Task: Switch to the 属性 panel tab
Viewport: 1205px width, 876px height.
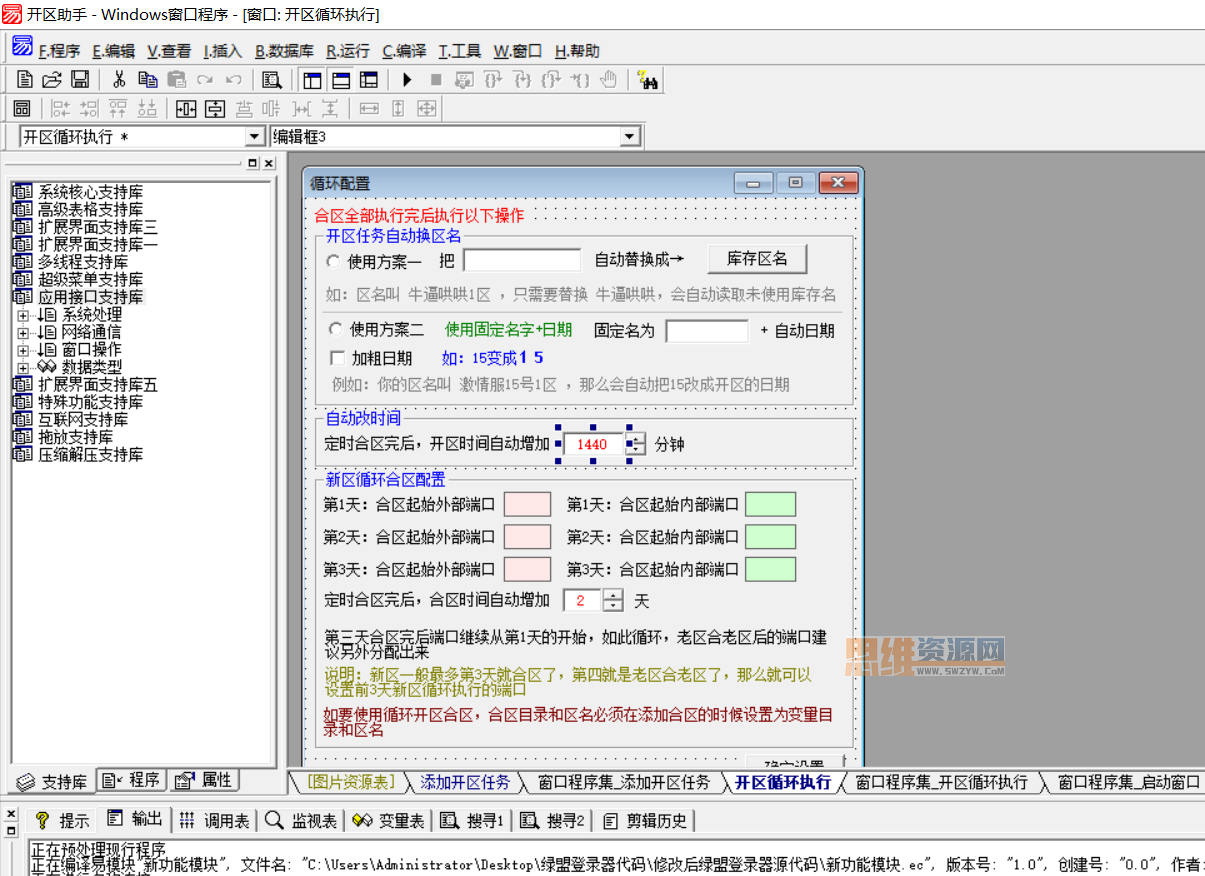Action: point(205,780)
